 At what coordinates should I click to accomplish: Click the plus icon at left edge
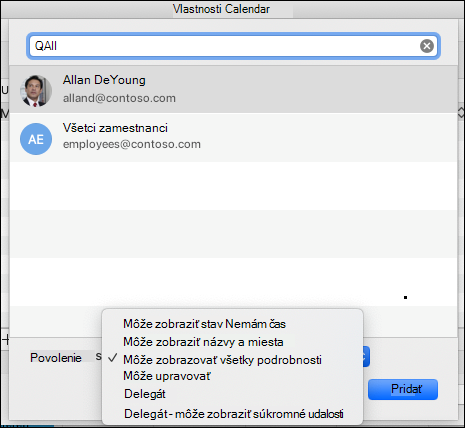coord(6,340)
